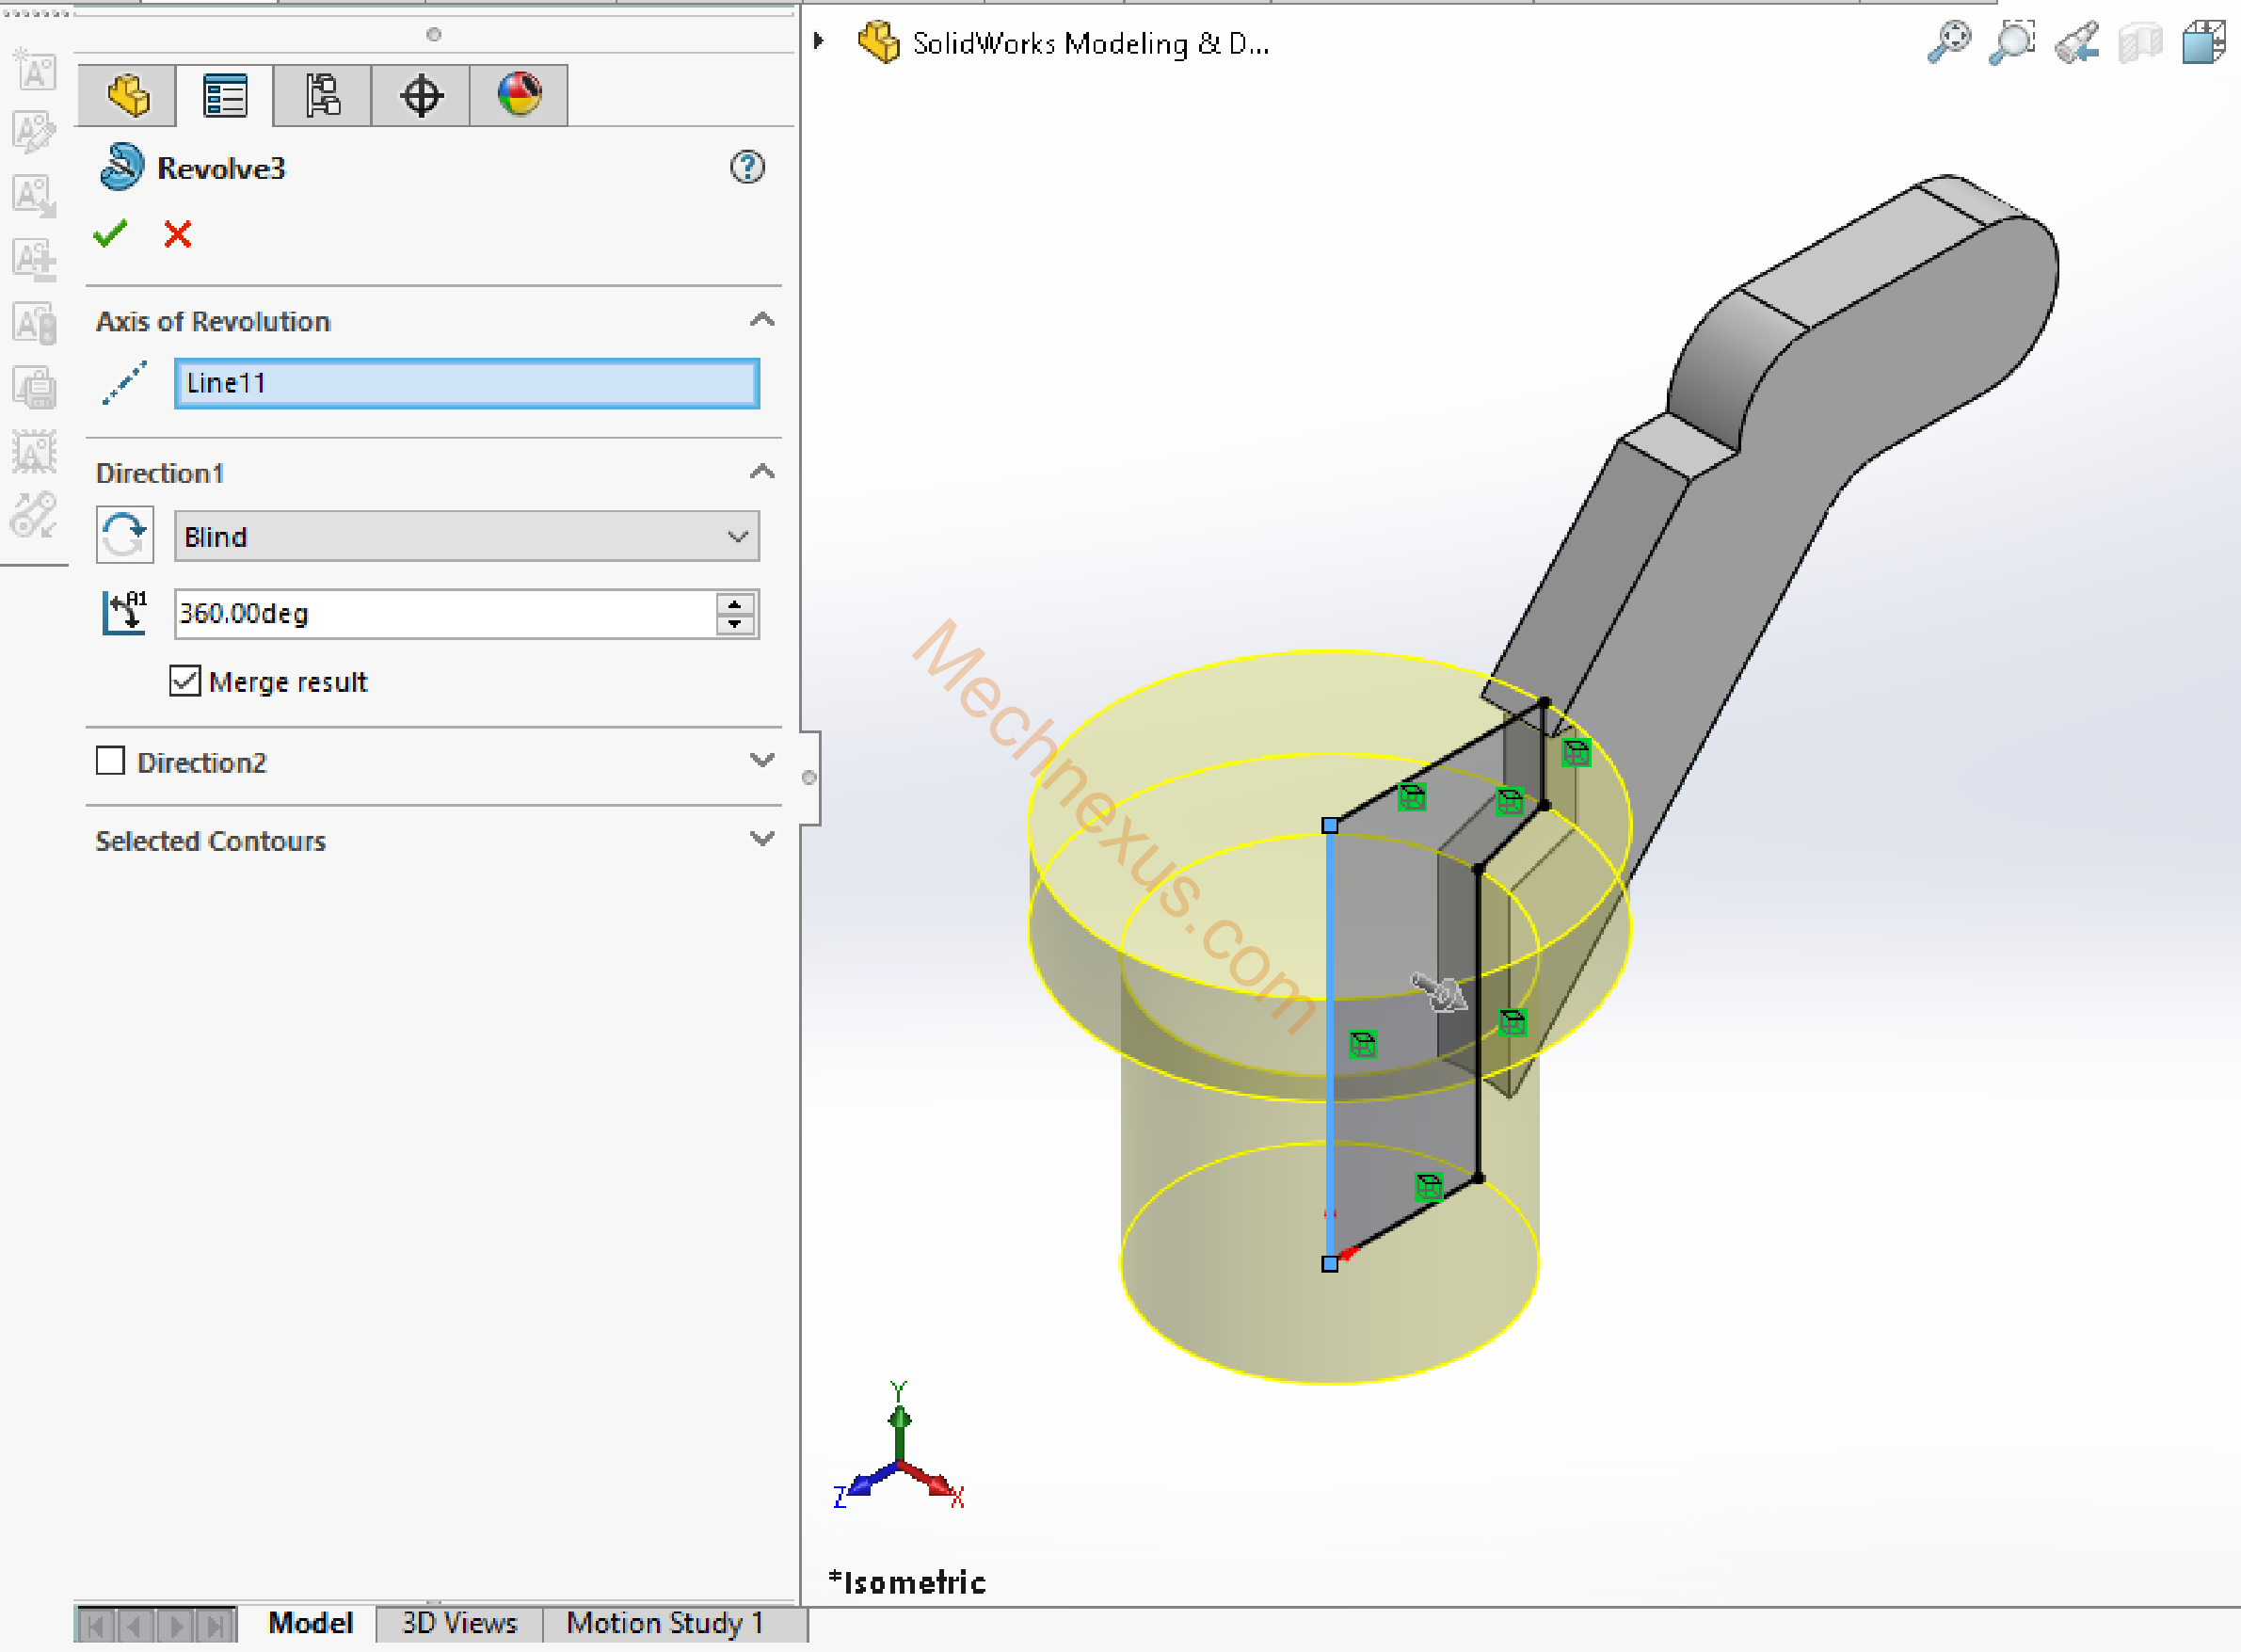
Task: Click the reverse direction icon in Direction1
Action: coord(125,536)
